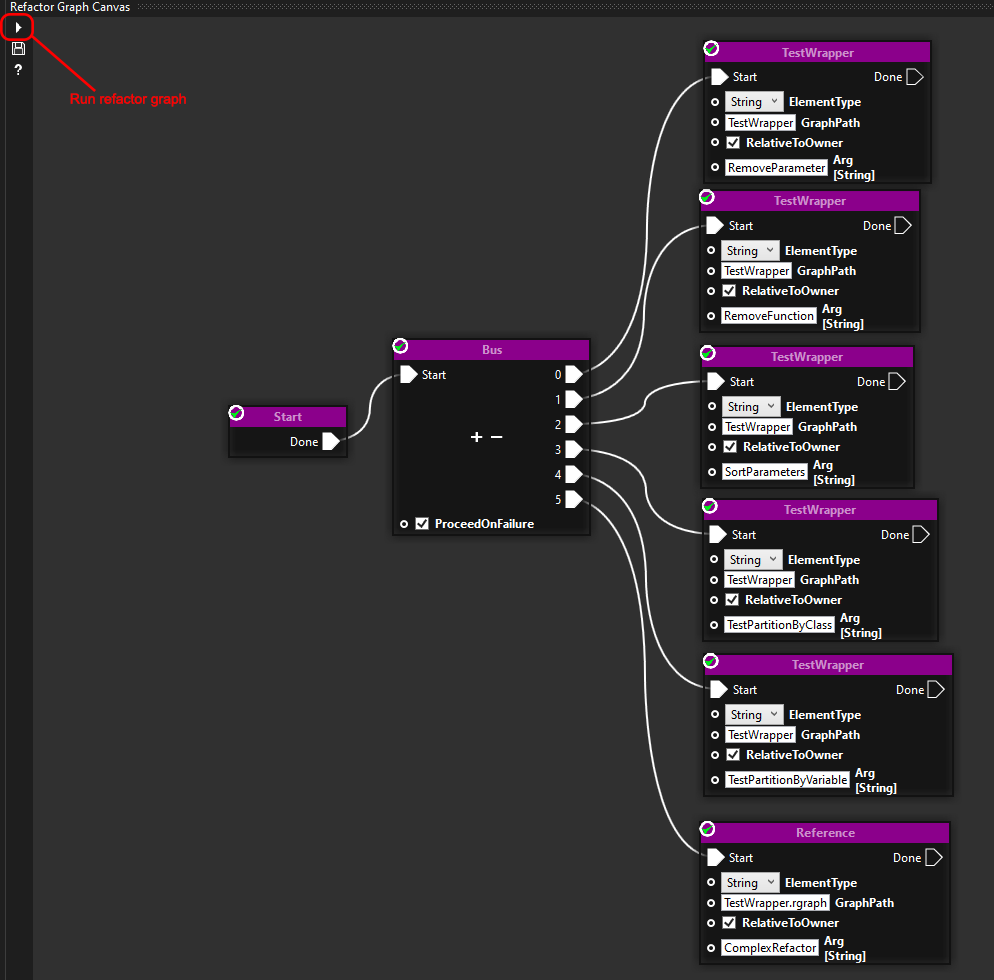
Task: Click Done pin of TestPartitionByVariable node
Action: click(x=936, y=690)
